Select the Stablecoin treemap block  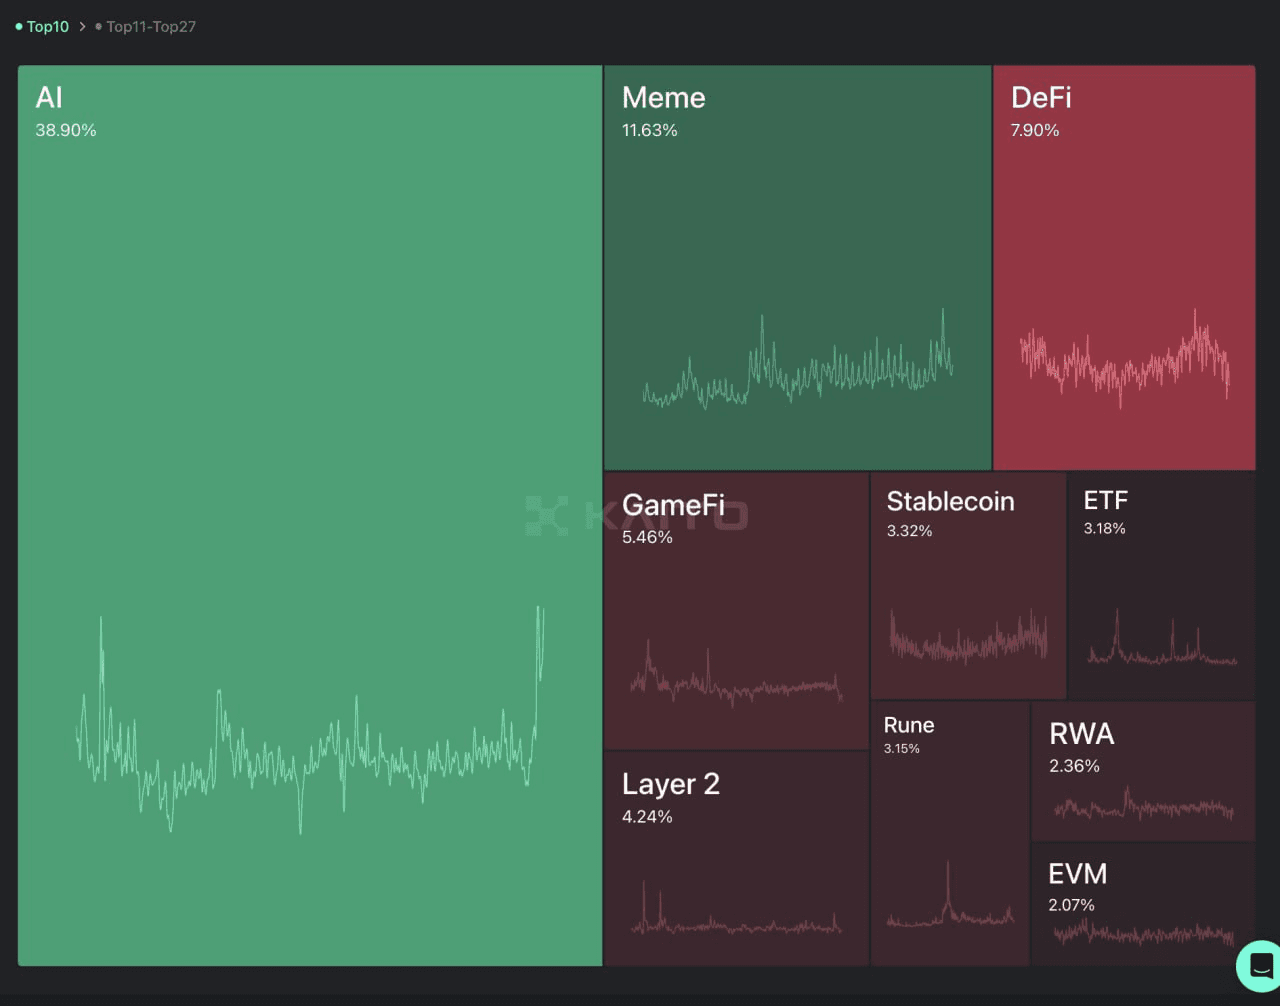tap(968, 586)
